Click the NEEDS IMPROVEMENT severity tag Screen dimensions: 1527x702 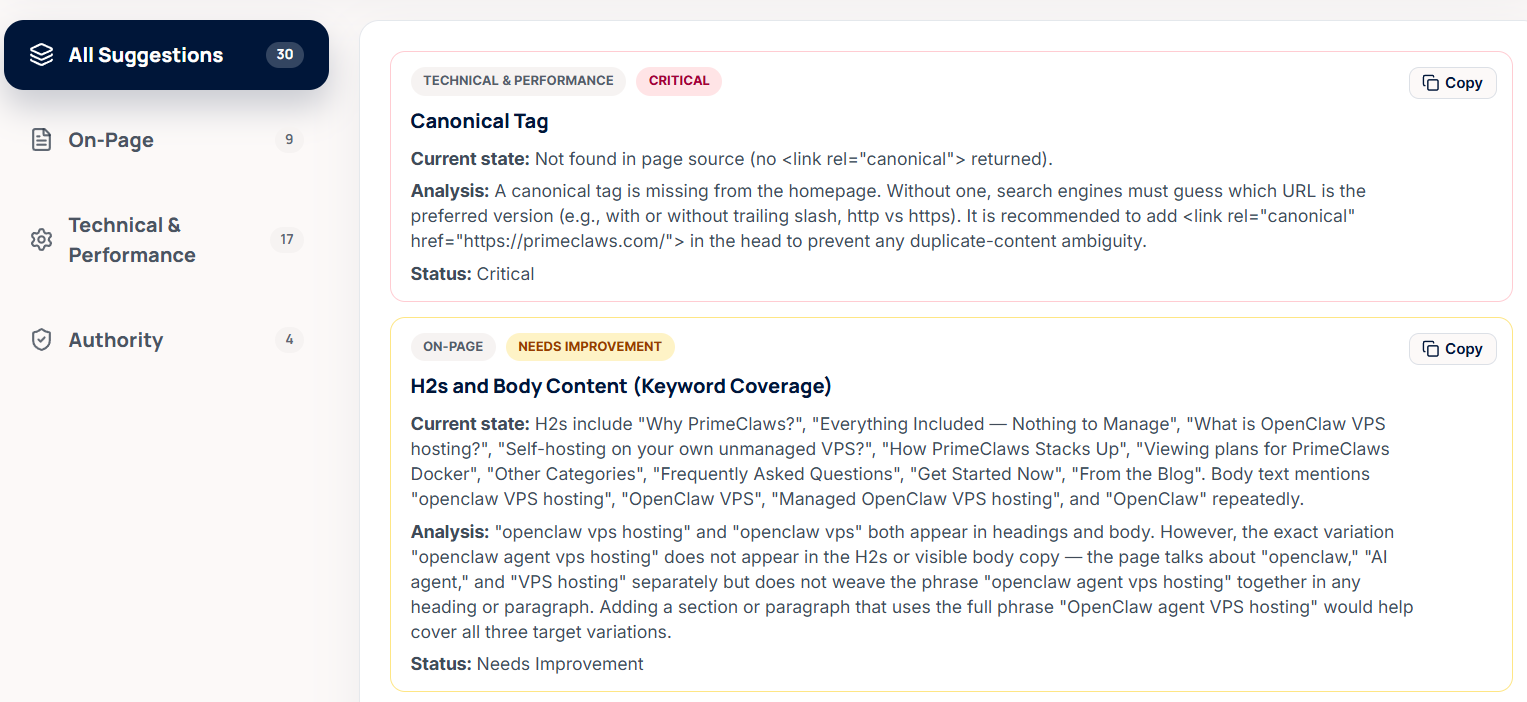(x=590, y=347)
